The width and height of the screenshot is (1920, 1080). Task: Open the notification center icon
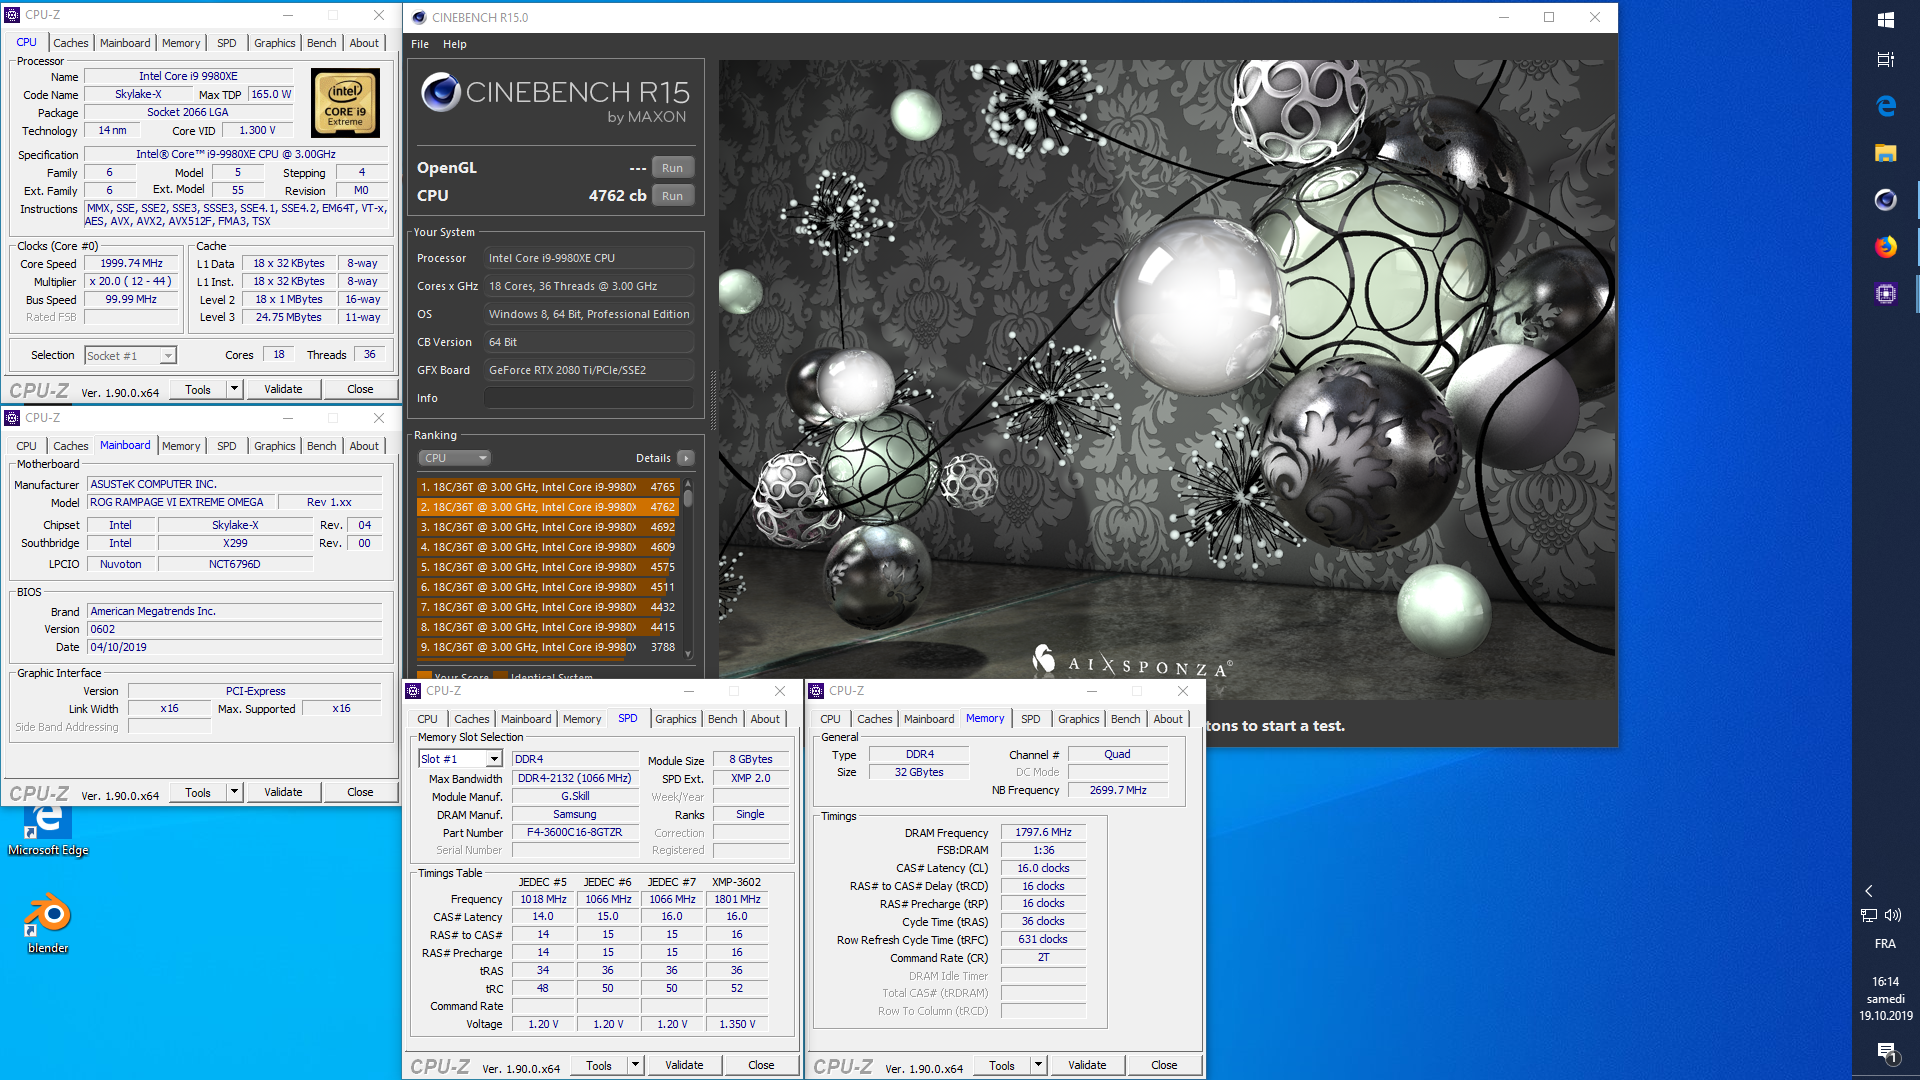[1886, 1052]
